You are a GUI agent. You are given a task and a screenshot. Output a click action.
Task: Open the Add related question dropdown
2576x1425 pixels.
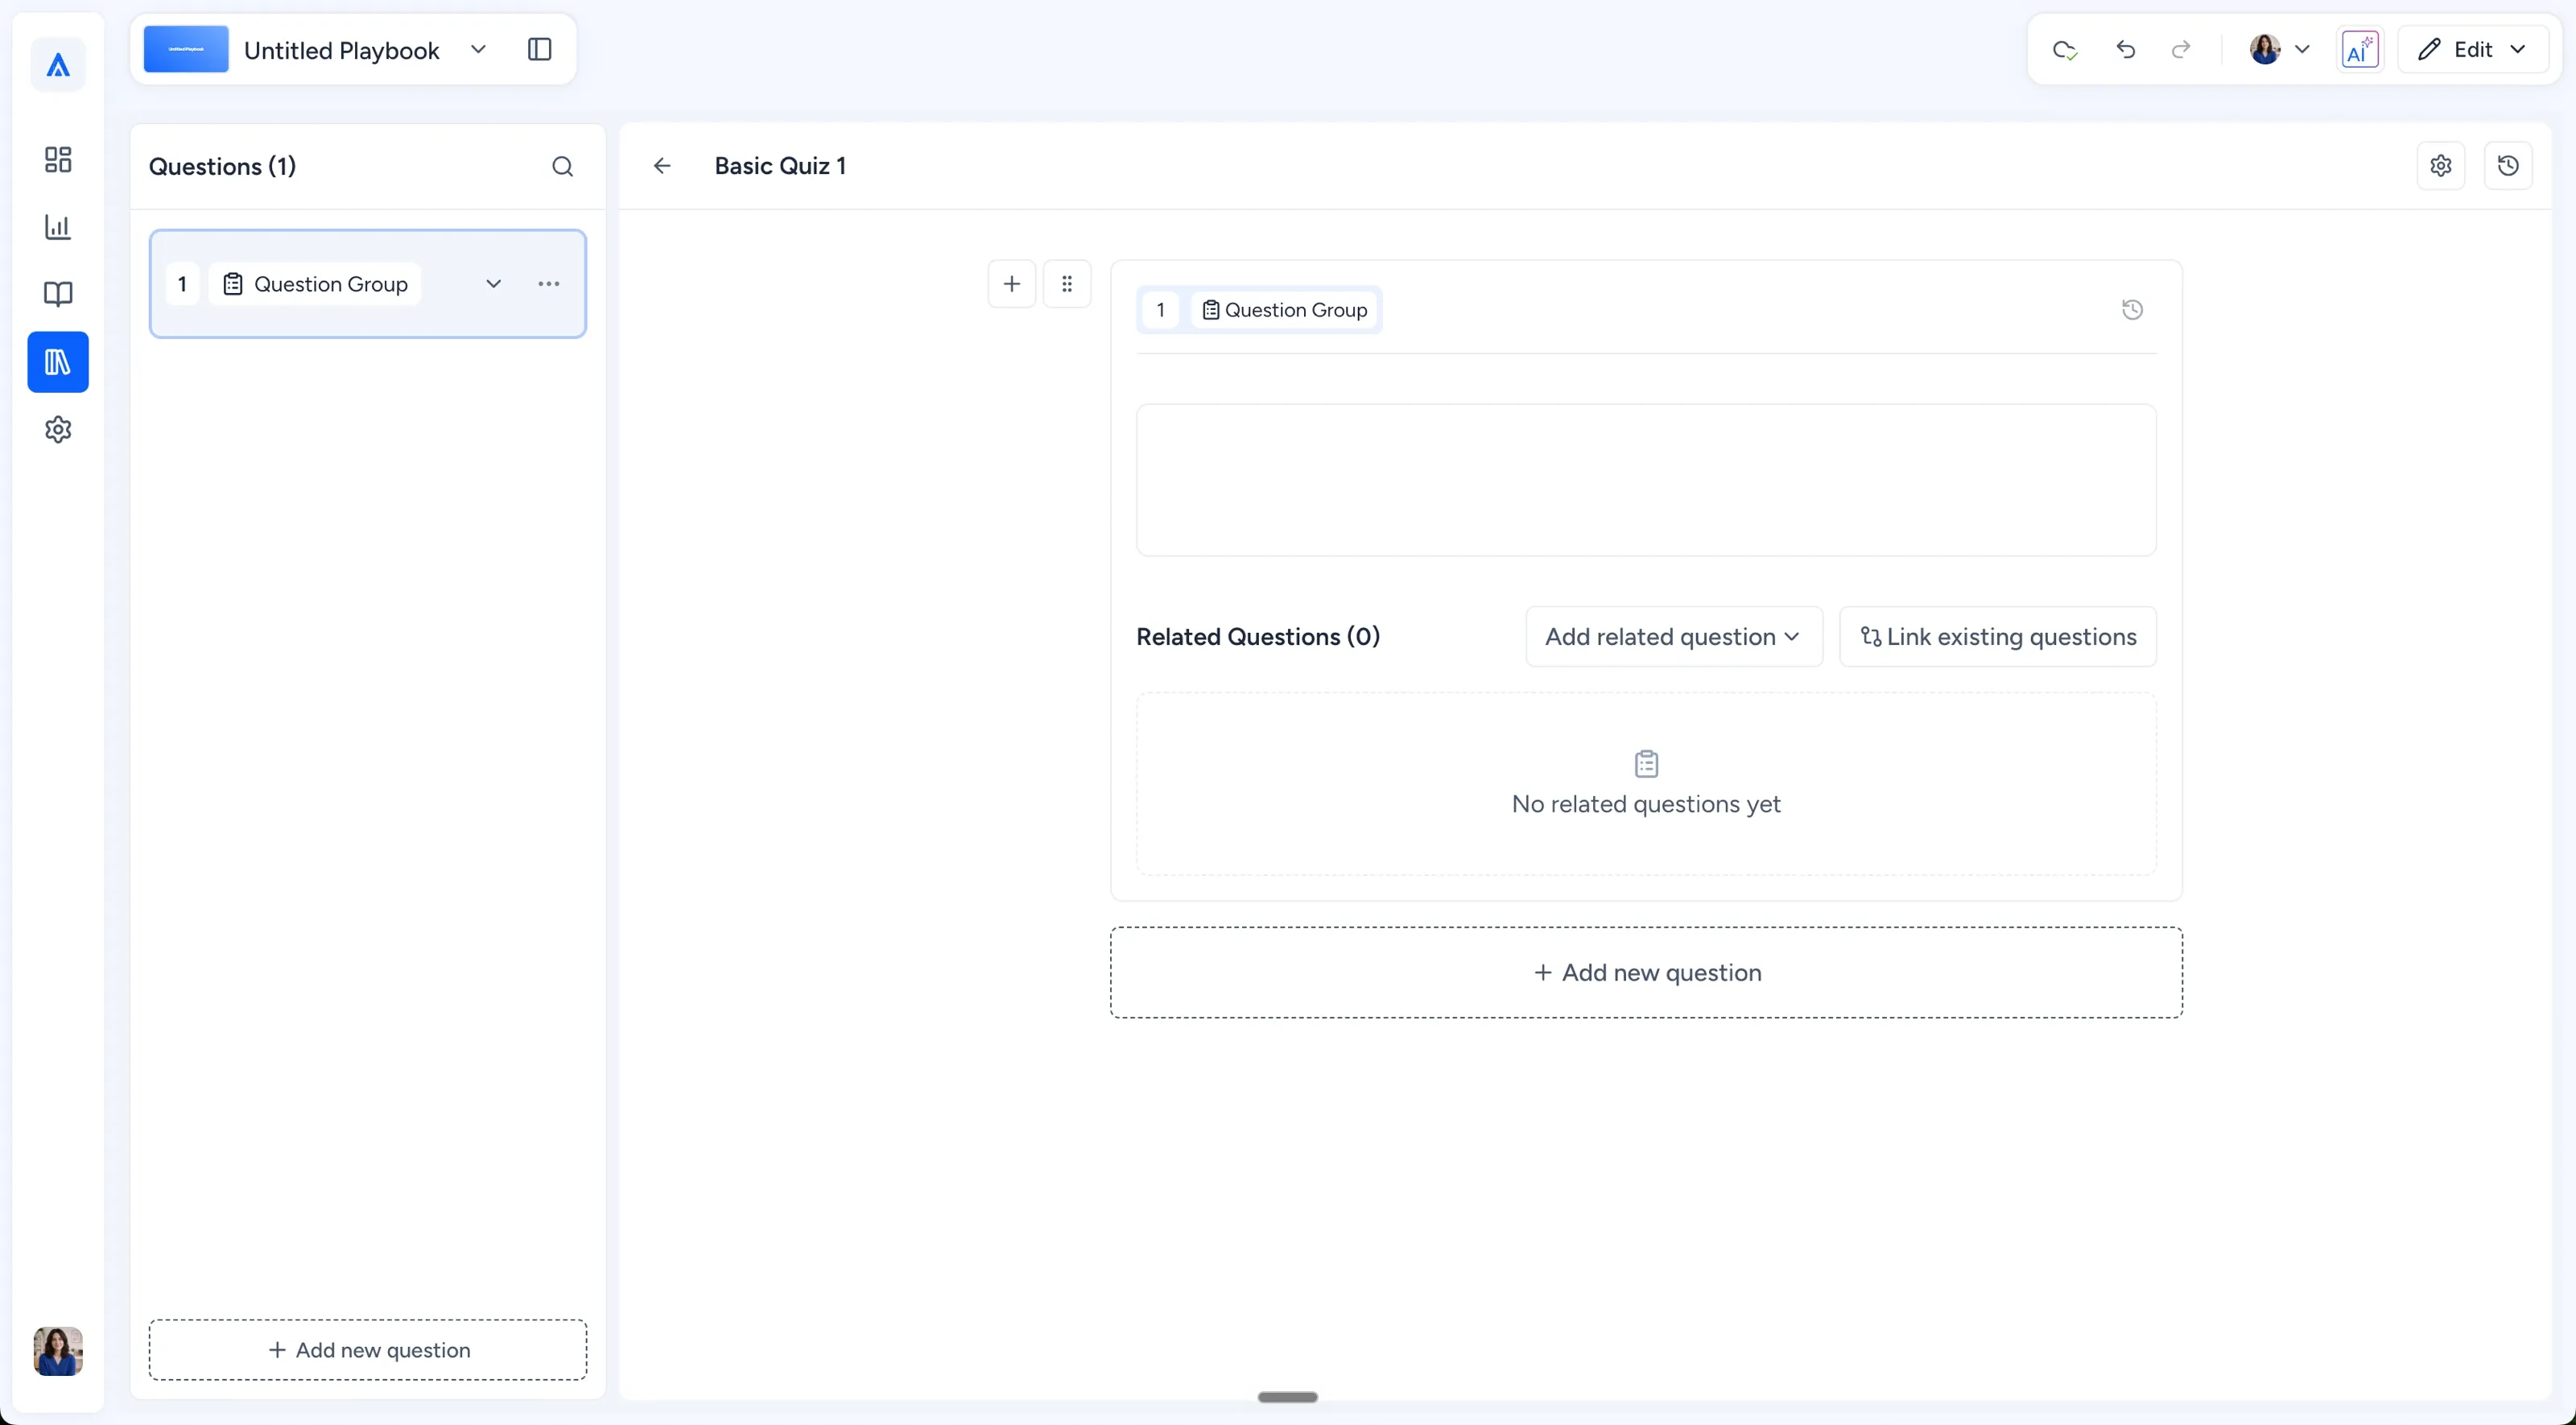coord(1673,637)
